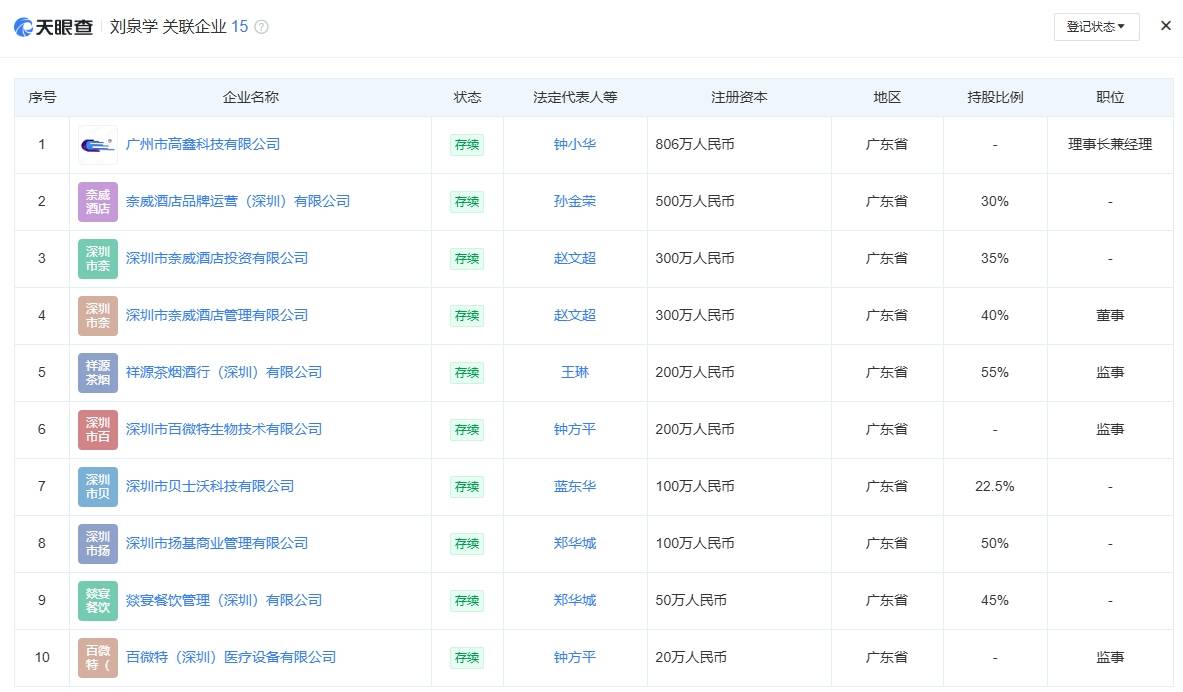View profile of 王琳
This screenshot has height=692, width=1183.
point(575,372)
